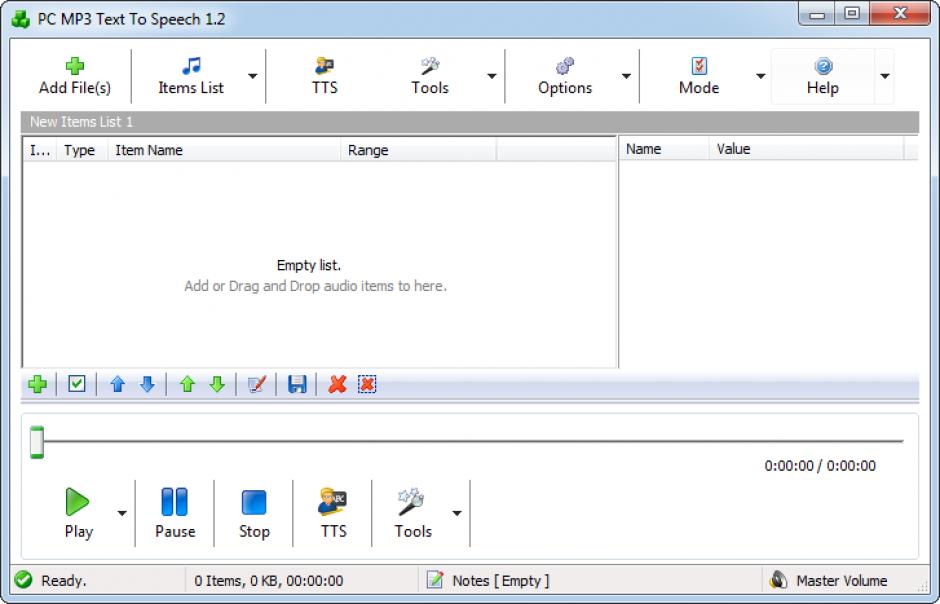Toggle the check-all items checkbox icon
Screen dimensions: 940x604
click(x=77, y=383)
